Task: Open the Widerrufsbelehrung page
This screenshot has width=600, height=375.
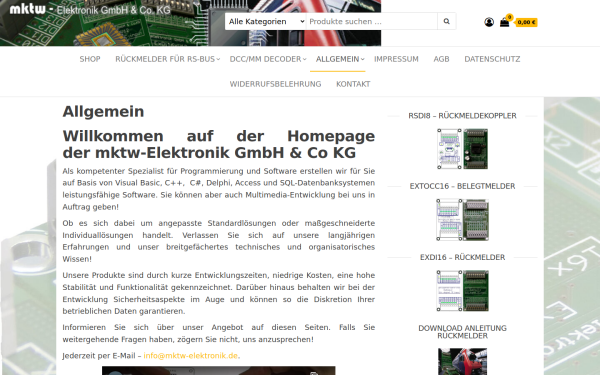Action: (275, 84)
